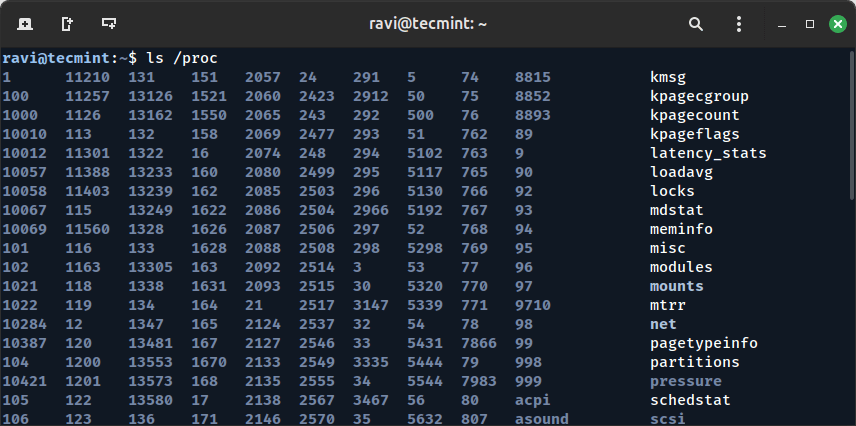Viewport: 856px width, 426px height.
Task: Select the mounts entry
Action: (676, 286)
